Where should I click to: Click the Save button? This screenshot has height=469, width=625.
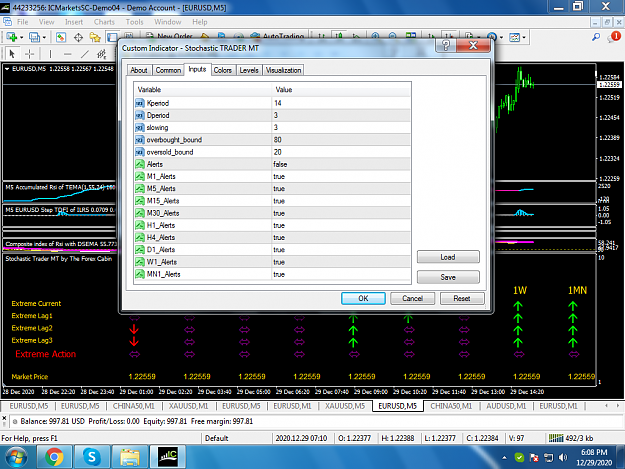[x=448, y=277]
